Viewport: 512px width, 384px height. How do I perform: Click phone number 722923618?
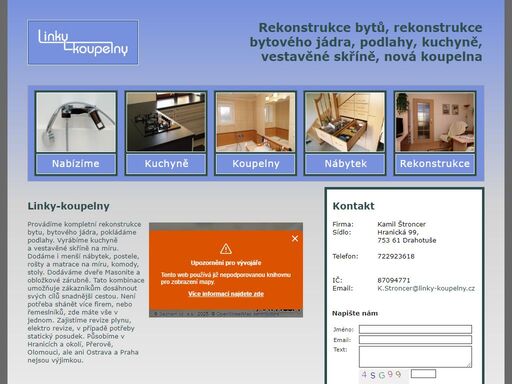[396, 256]
